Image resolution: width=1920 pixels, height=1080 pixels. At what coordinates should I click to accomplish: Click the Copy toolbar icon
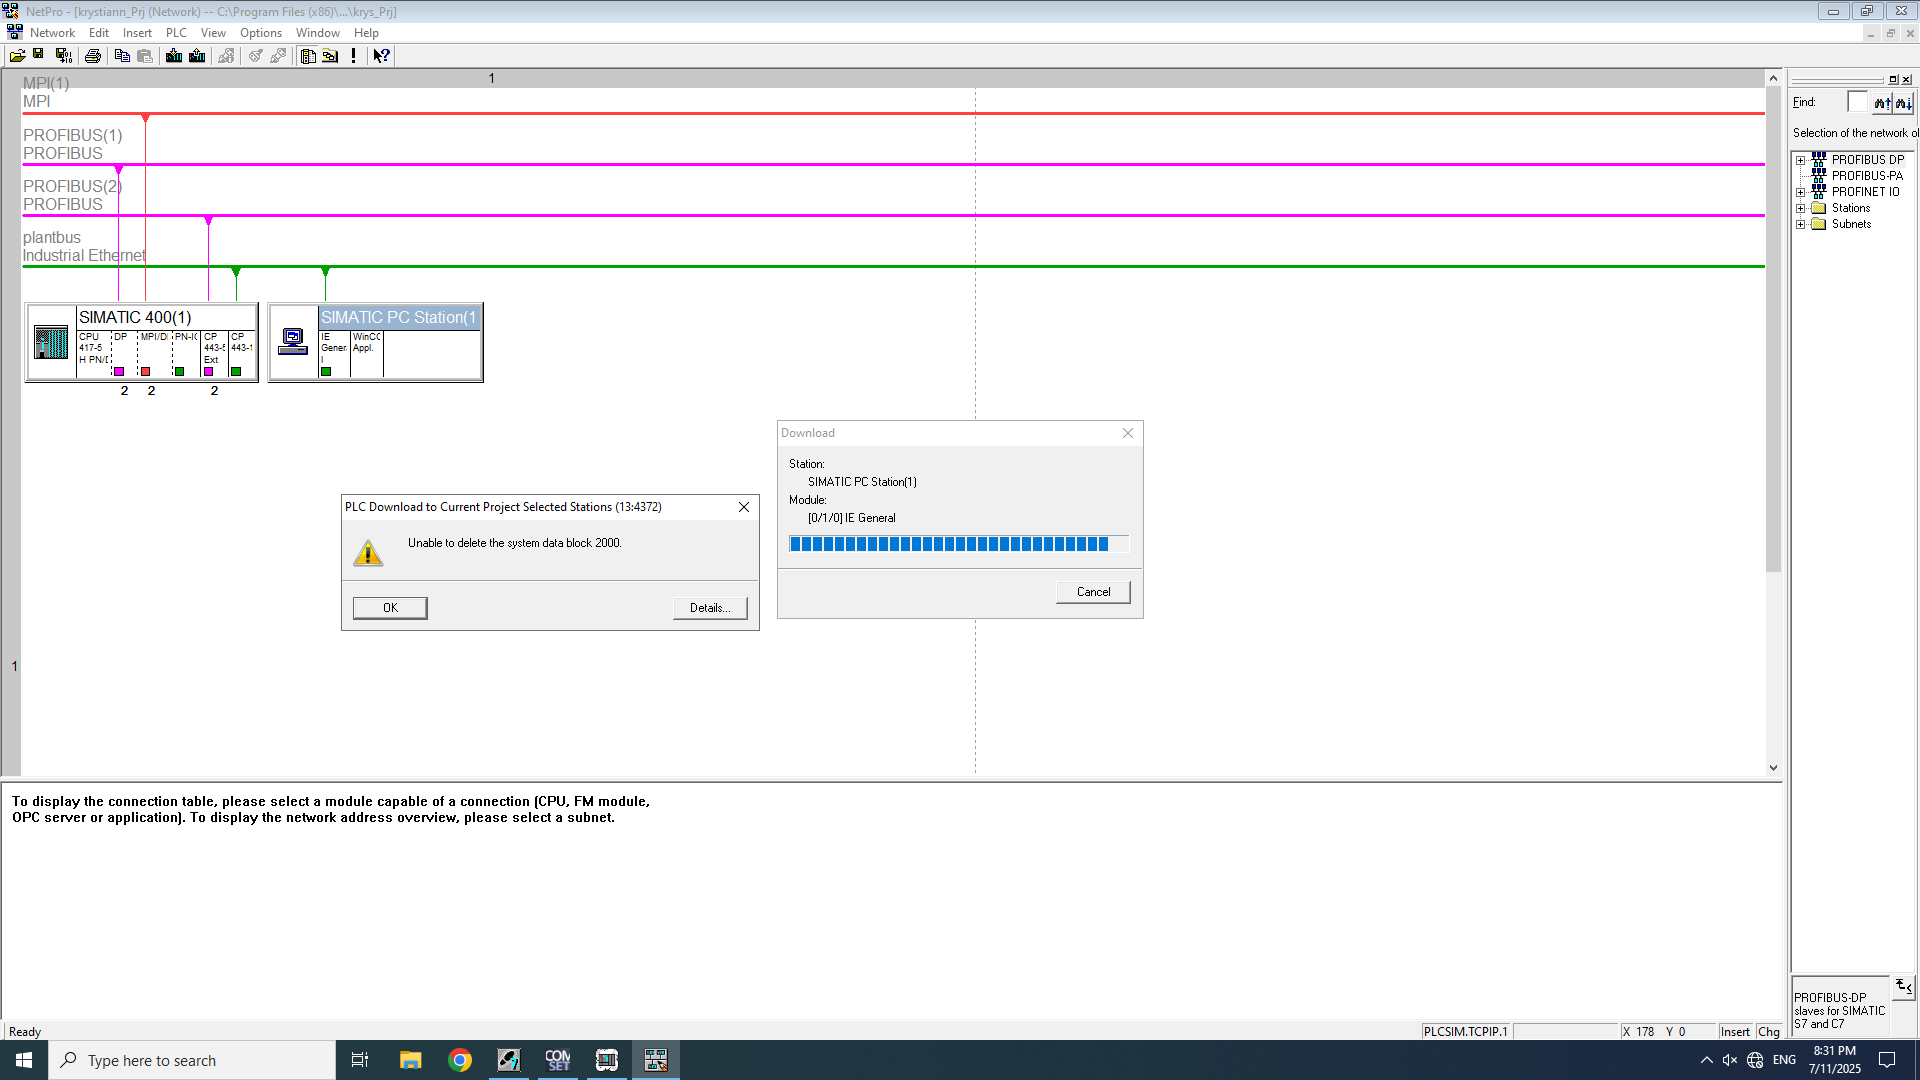pos(122,56)
